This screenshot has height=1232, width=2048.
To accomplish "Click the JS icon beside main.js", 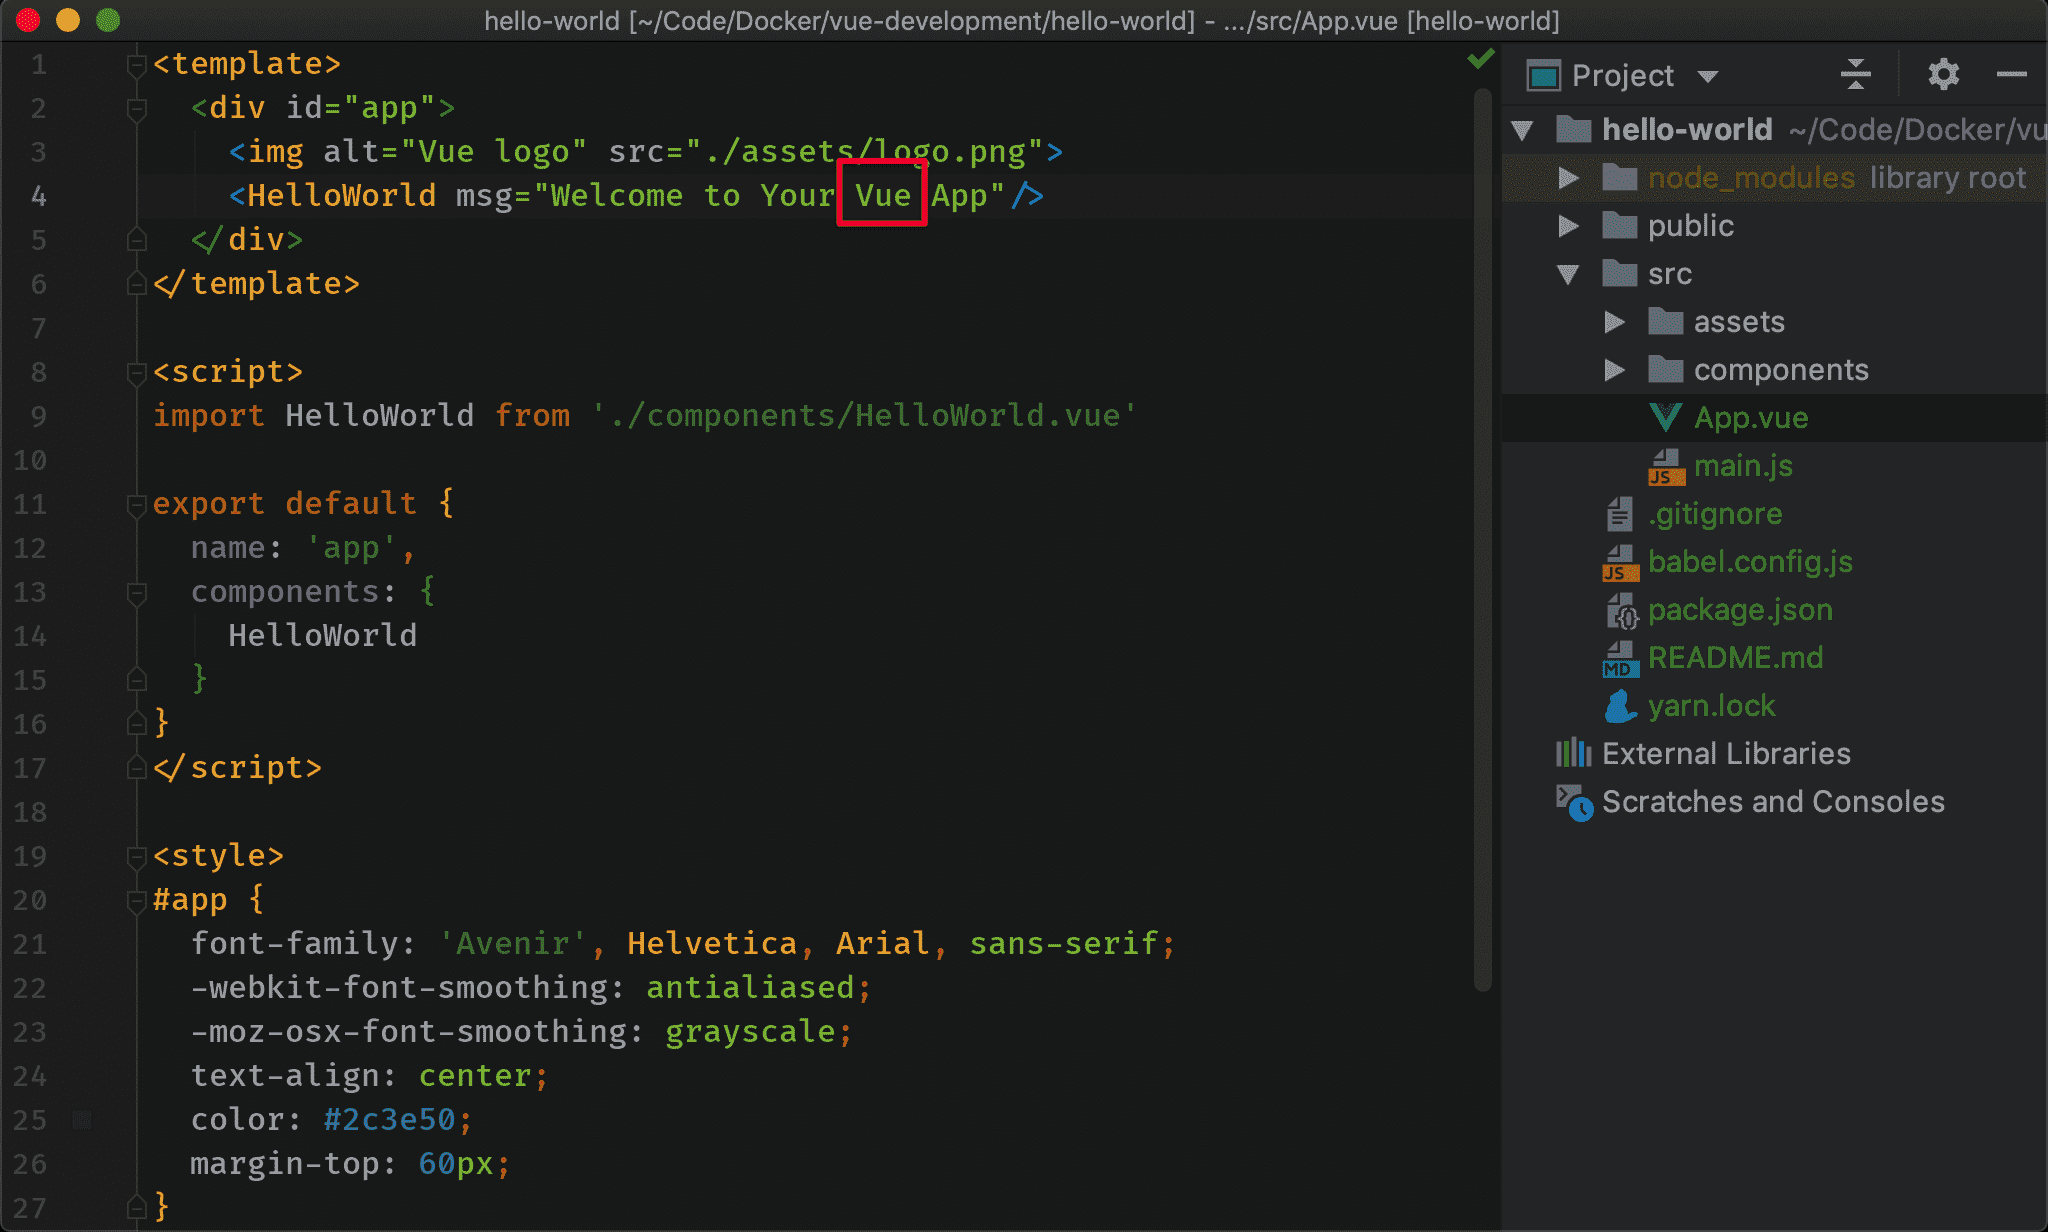I will 1666,467.
